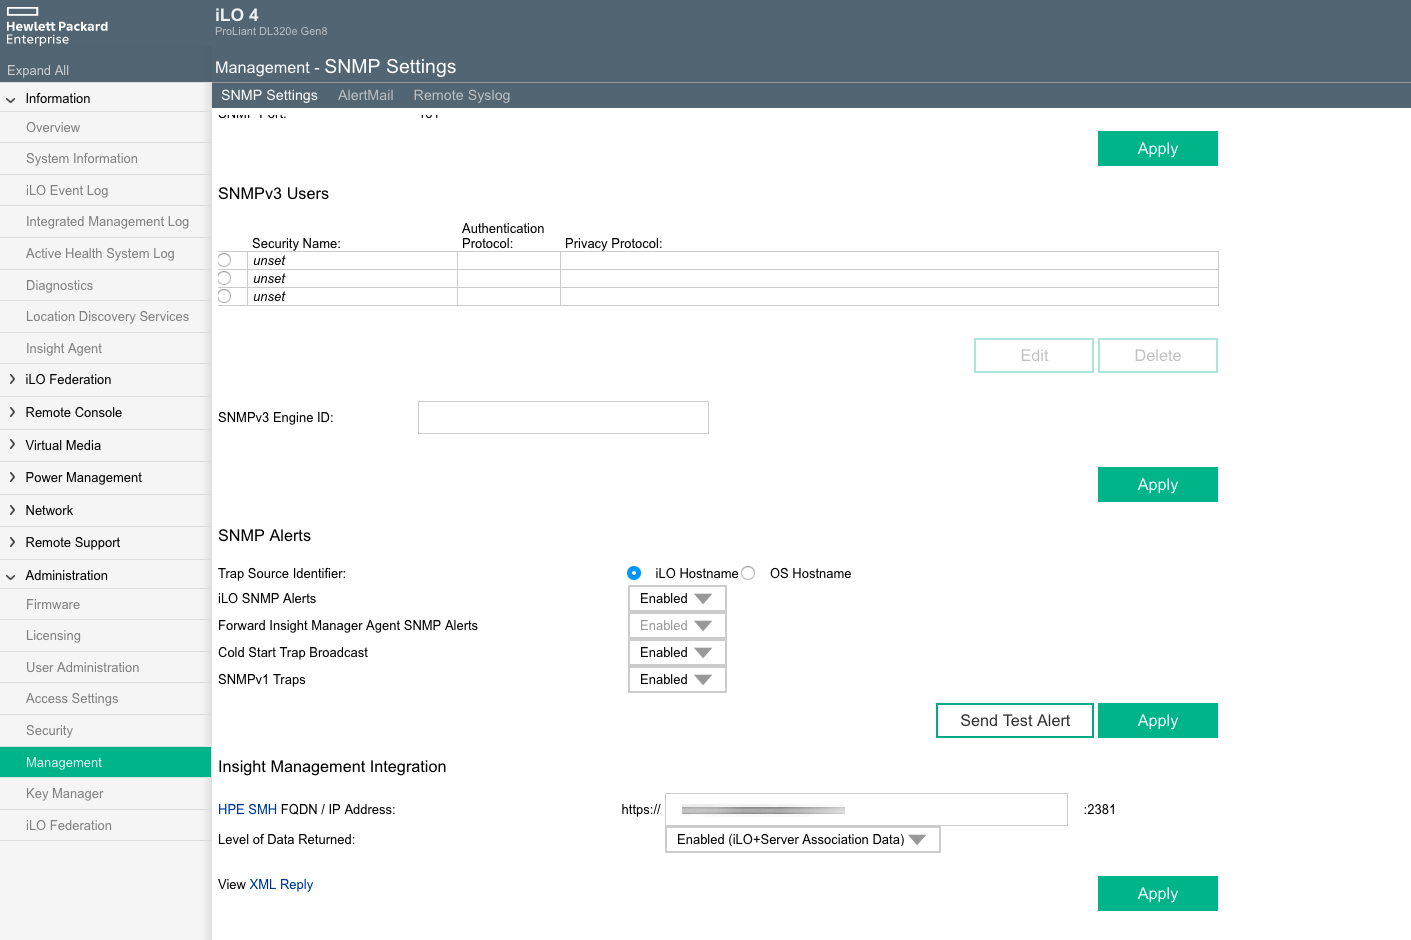Choose iLO Hostname as trap source
This screenshot has height=940, width=1411.
point(634,573)
